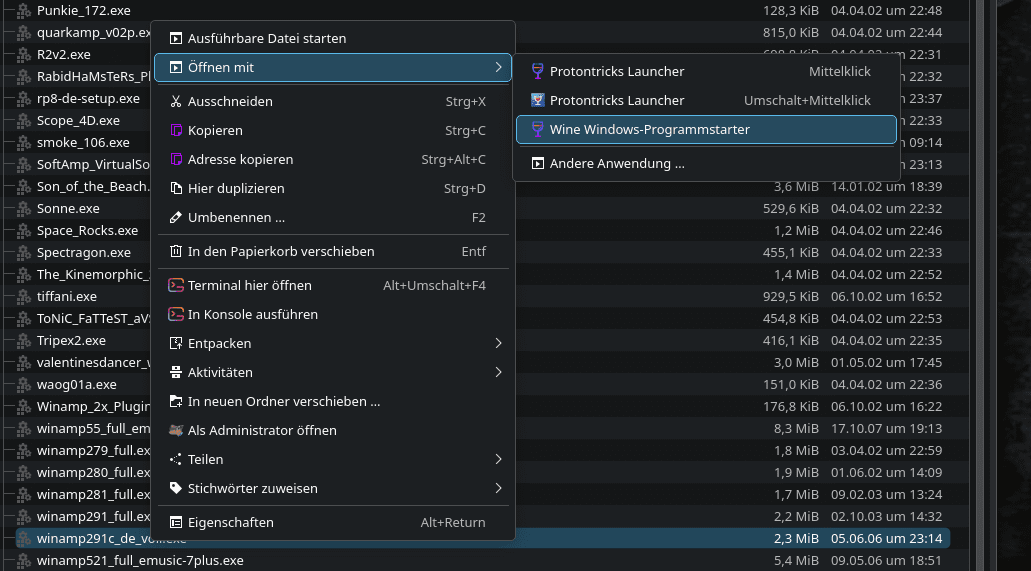Viewport: 1031px width, 571px height.
Task: Click the terminal icon for Terminal hier öffnen
Action: [x=176, y=286]
